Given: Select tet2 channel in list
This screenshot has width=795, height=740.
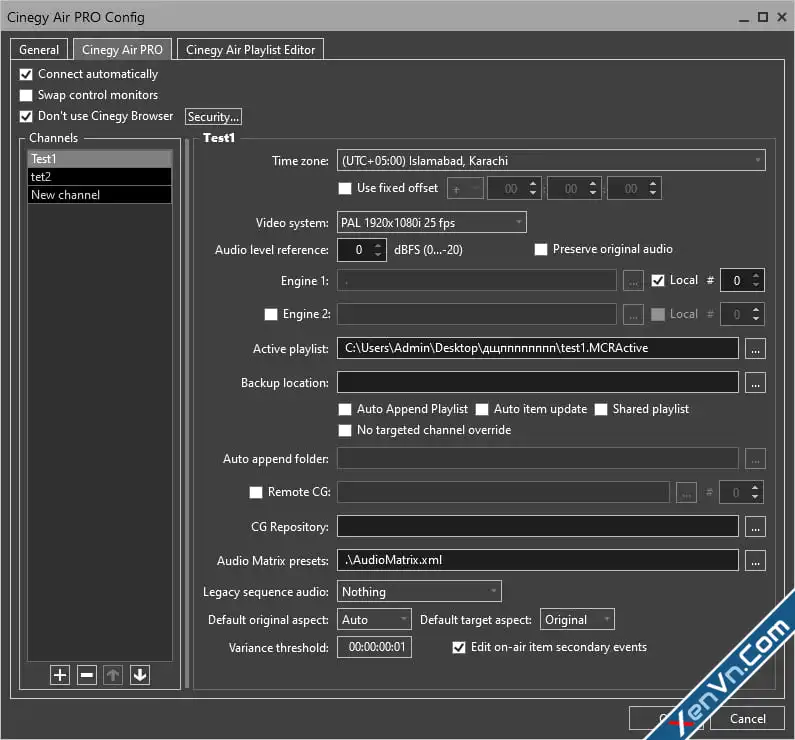Looking at the screenshot, I should 99,177.
